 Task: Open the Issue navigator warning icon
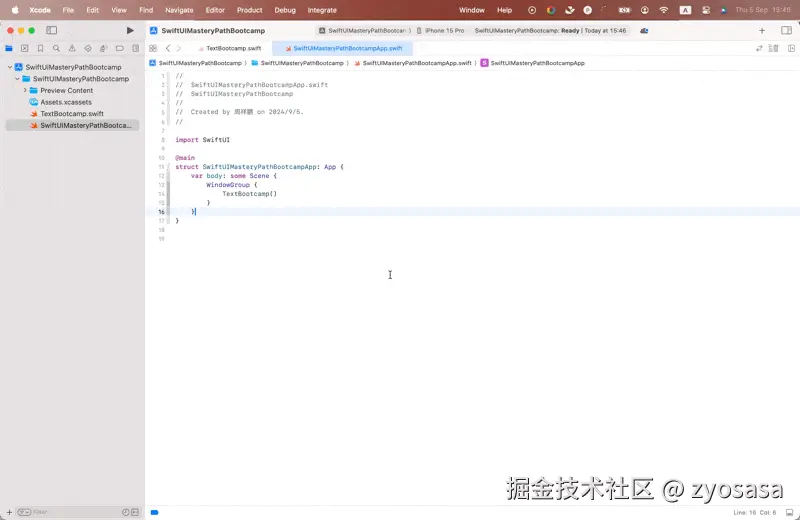72,48
